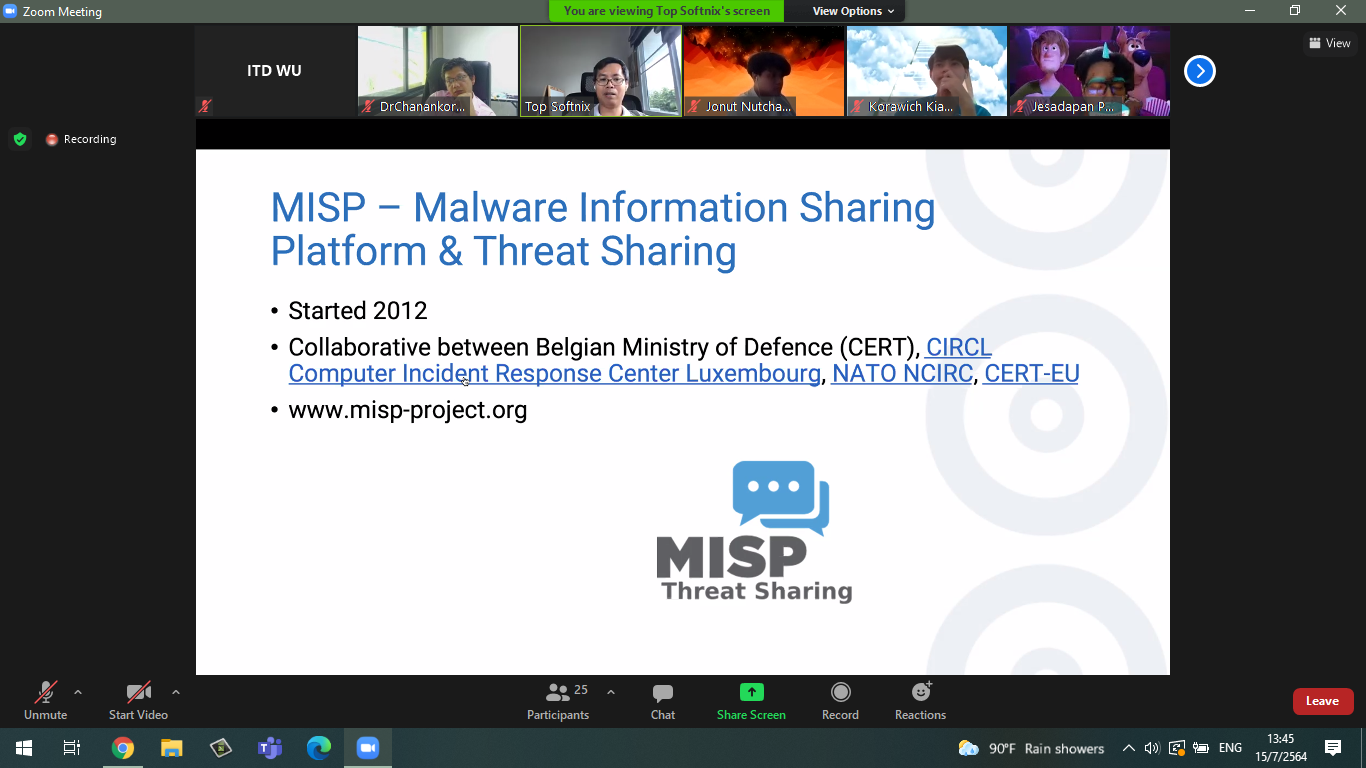Viewport: 1366px width, 768px height.
Task: Click the View layout button at top right
Action: (1330, 43)
